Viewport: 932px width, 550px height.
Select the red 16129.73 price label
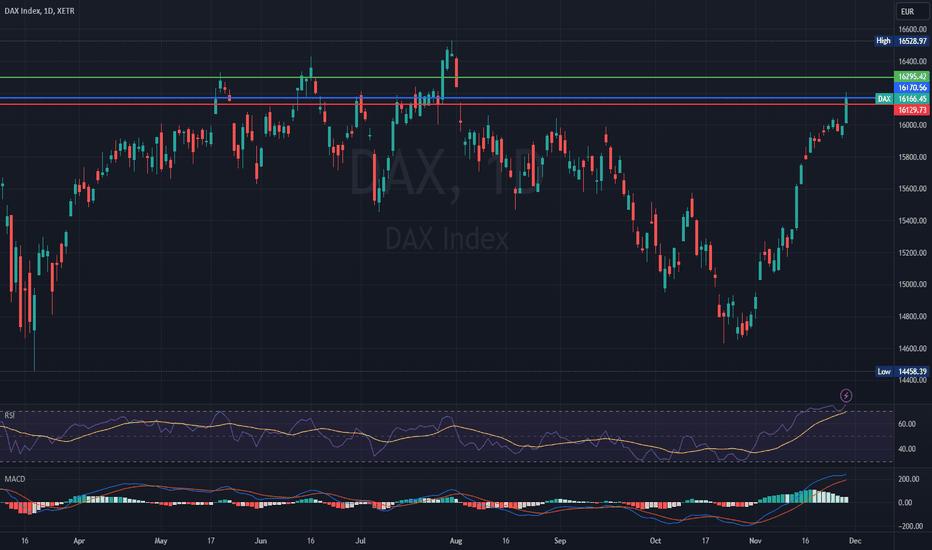[x=912, y=110]
